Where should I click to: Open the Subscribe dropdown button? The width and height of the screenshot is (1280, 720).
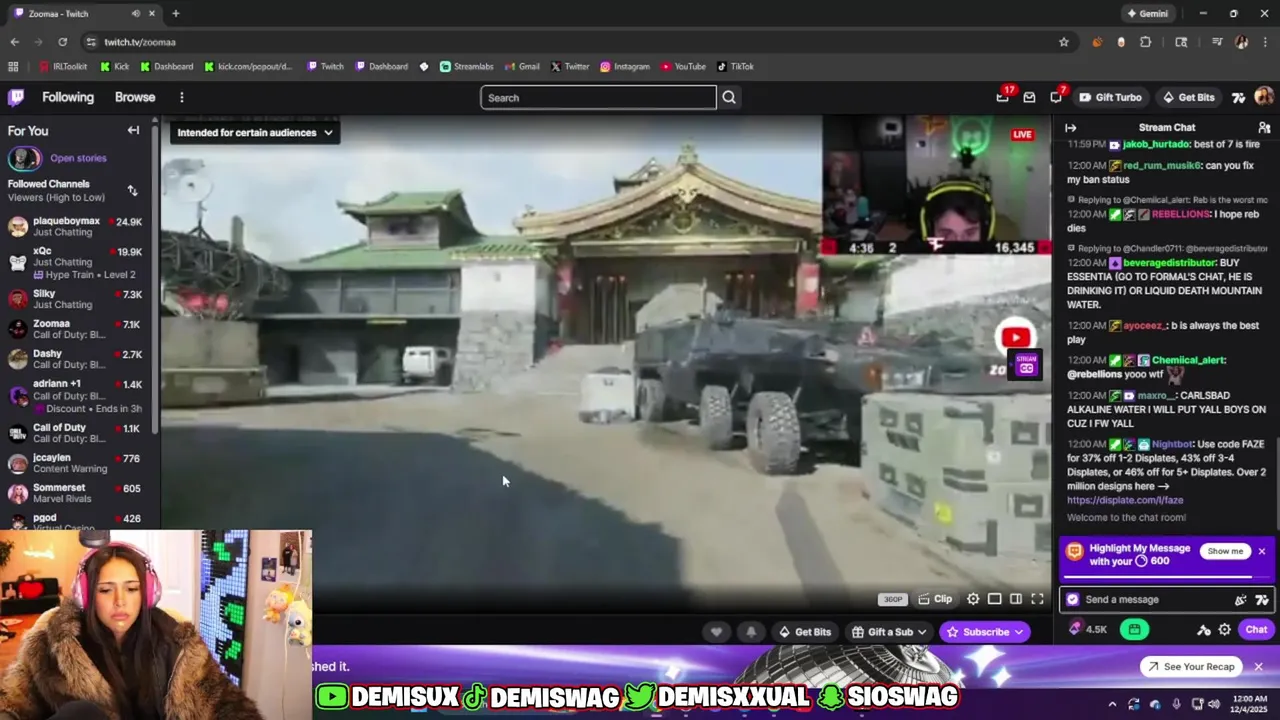985,631
